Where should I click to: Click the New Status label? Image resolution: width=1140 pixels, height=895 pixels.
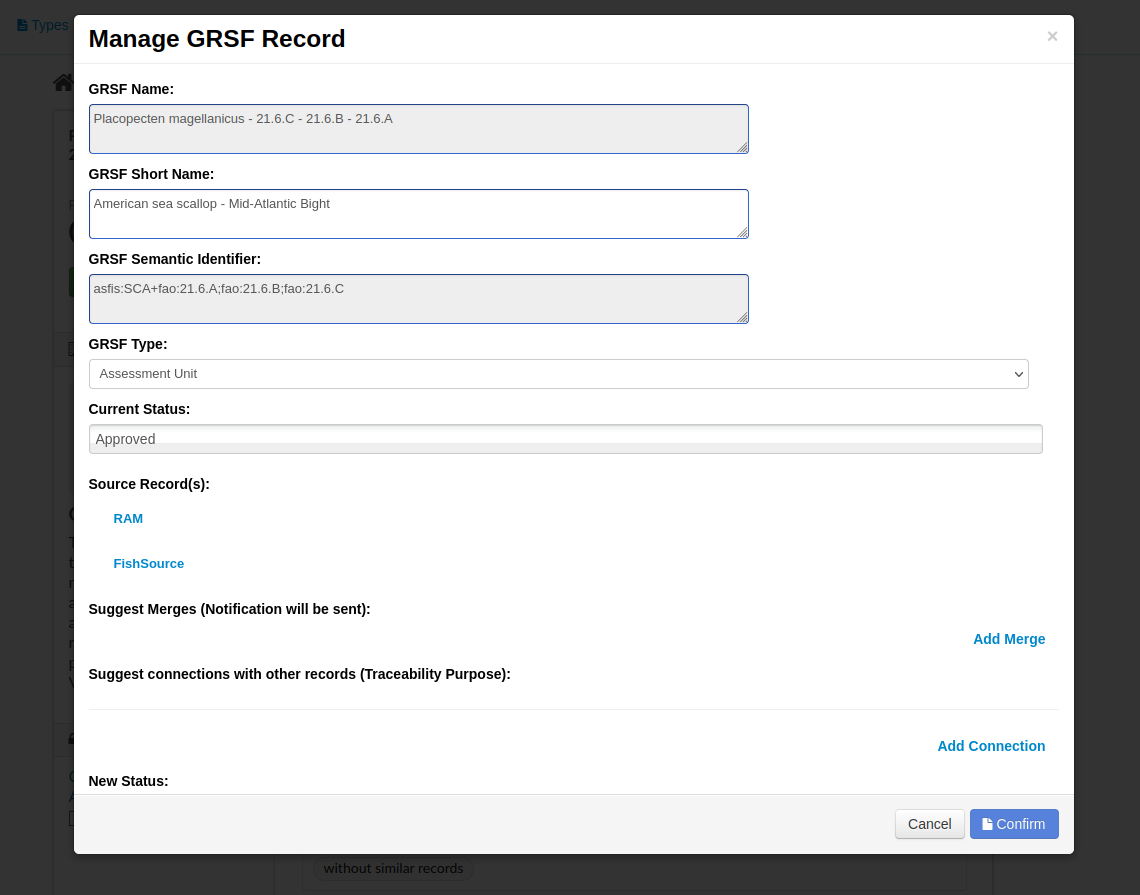click(x=128, y=781)
